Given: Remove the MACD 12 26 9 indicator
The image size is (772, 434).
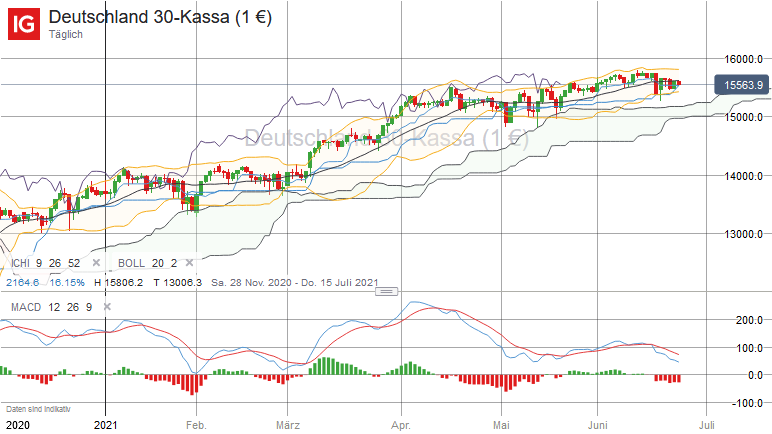Looking at the screenshot, I should pos(107,307).
